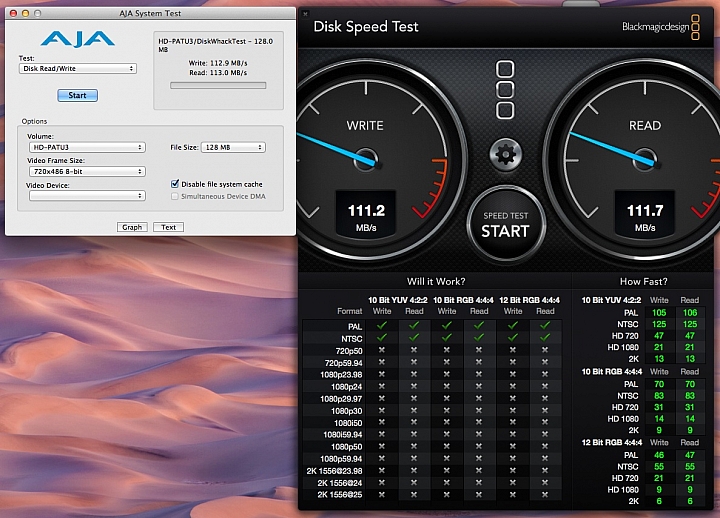Click PAL 10 Bit YUV write checkmark
Image resolution: width=720 pixels, height=518 pixels.
tap(382, 325)
